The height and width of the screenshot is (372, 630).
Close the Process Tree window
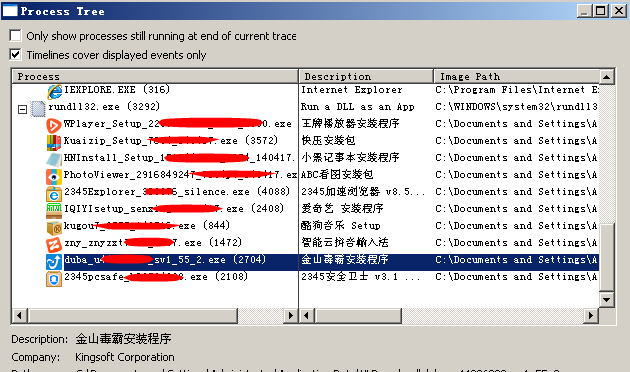coord(619,10)
